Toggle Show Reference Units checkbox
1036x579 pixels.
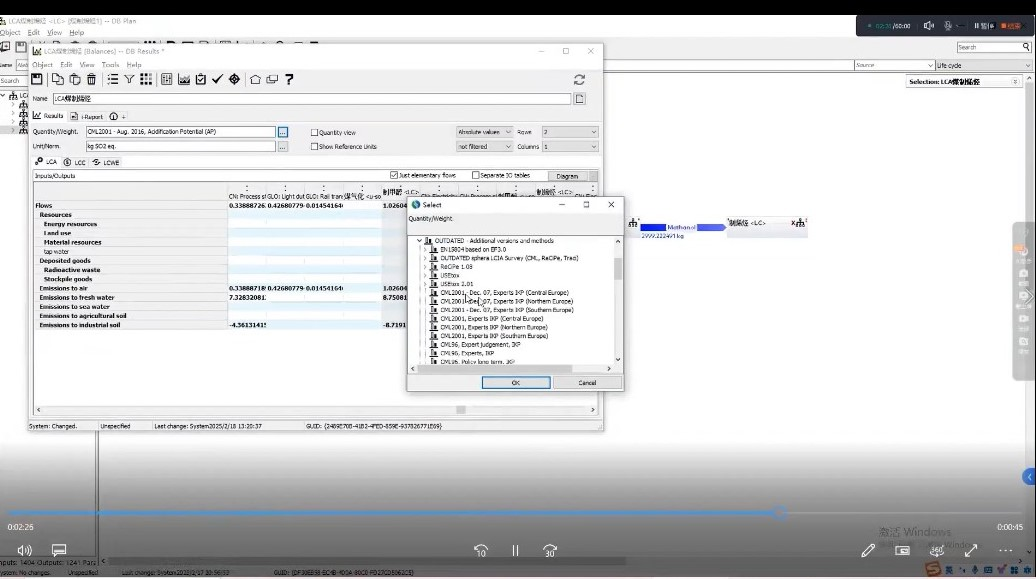[x=315, y=147]
